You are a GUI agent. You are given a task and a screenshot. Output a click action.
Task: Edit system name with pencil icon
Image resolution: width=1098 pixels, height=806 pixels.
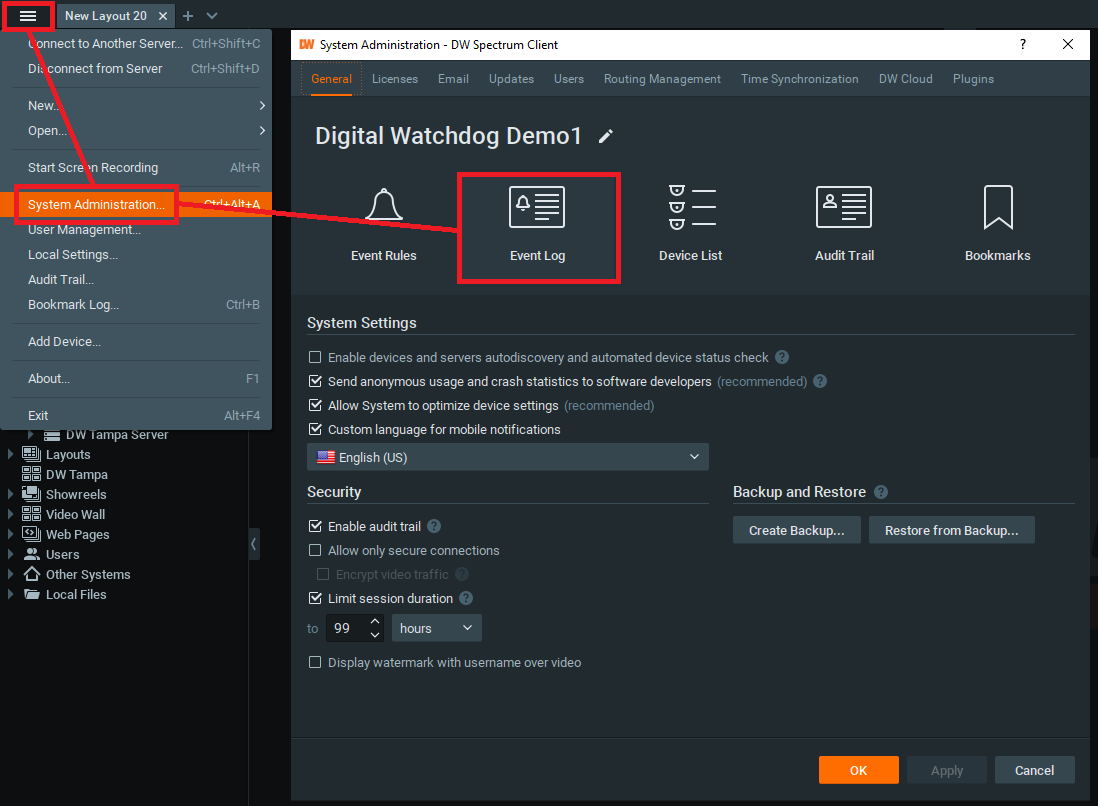pyautogui.click(x=606, y=137)
